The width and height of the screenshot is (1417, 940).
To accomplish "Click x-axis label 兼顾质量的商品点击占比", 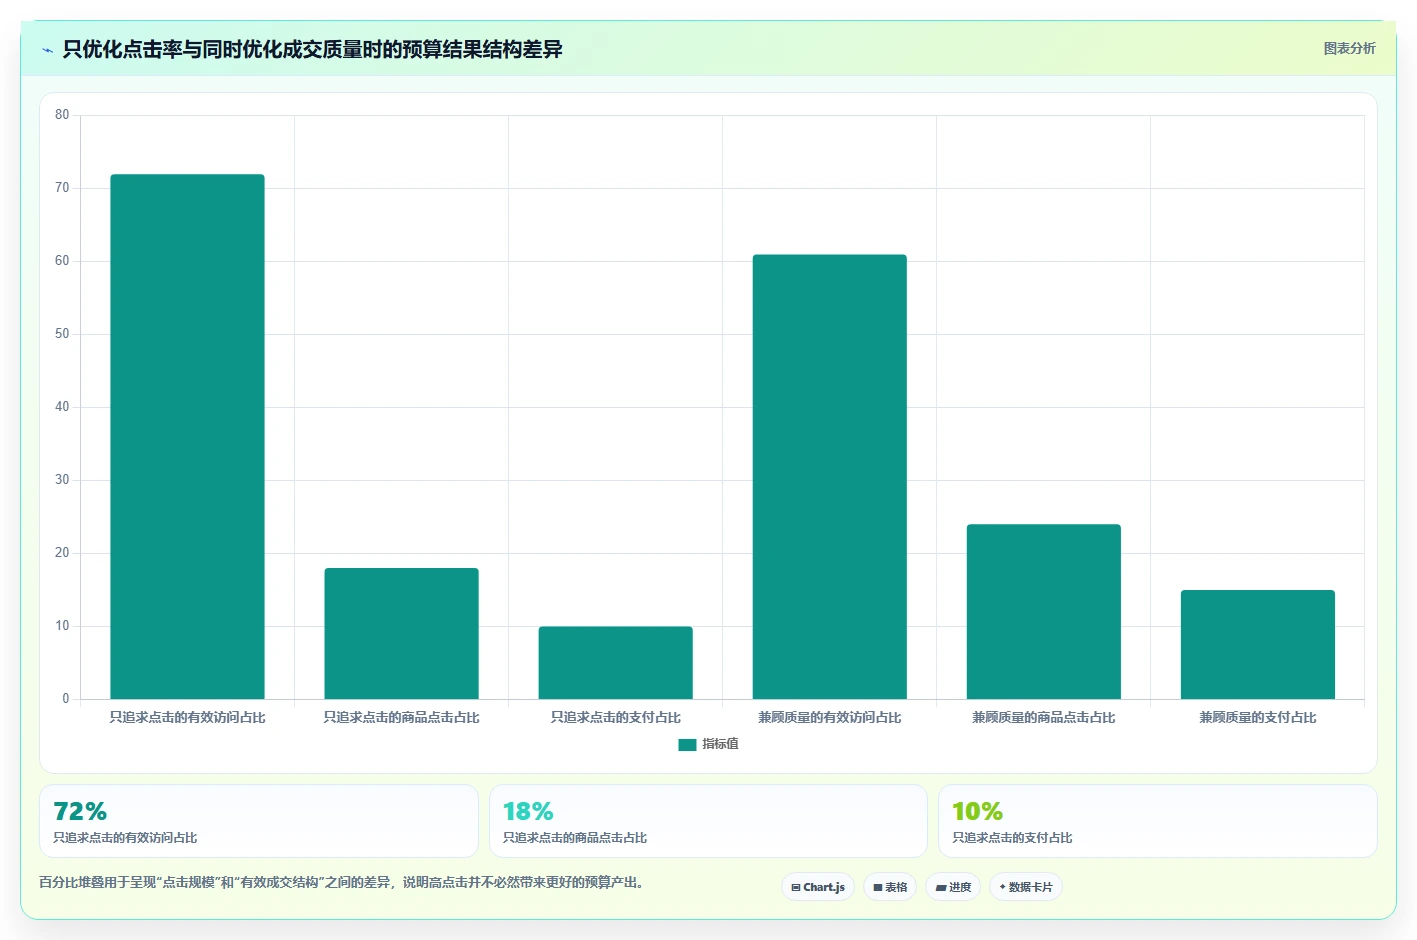I will point(1044,717).
